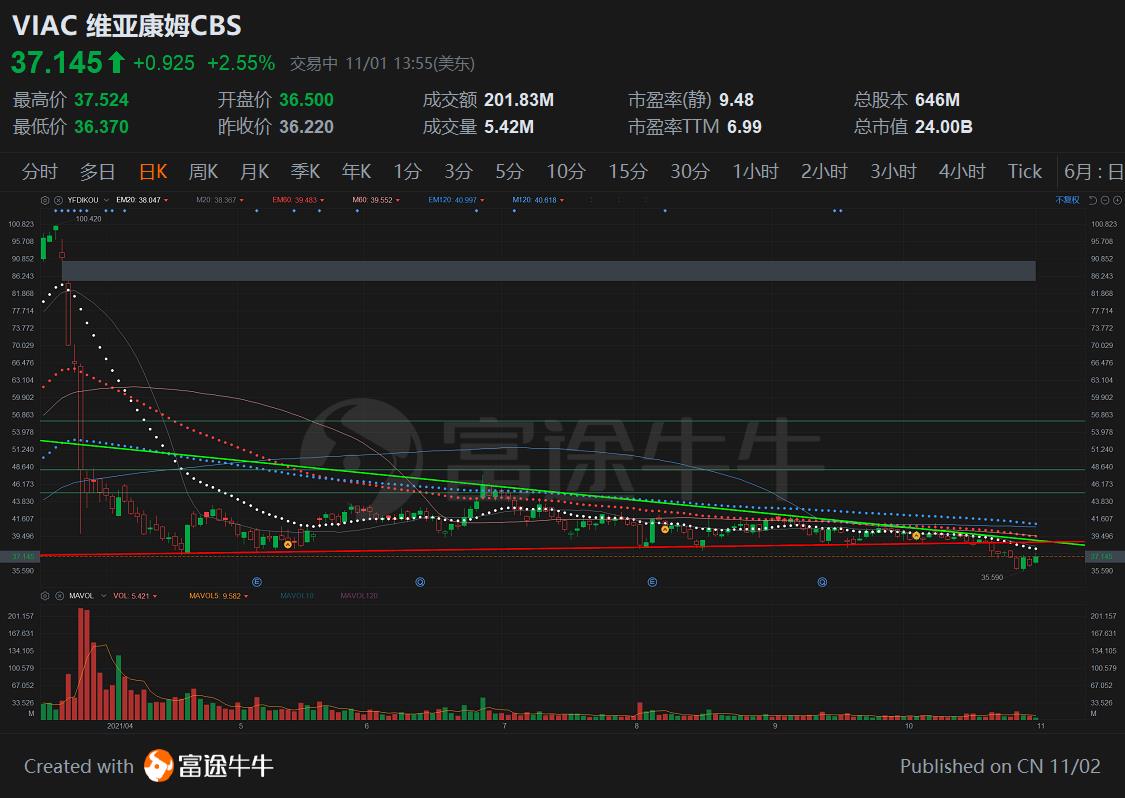Zoom in the chart with the plus icon
The height and width of the screenshot is (798, 1125).
[x=1117, y=200]
